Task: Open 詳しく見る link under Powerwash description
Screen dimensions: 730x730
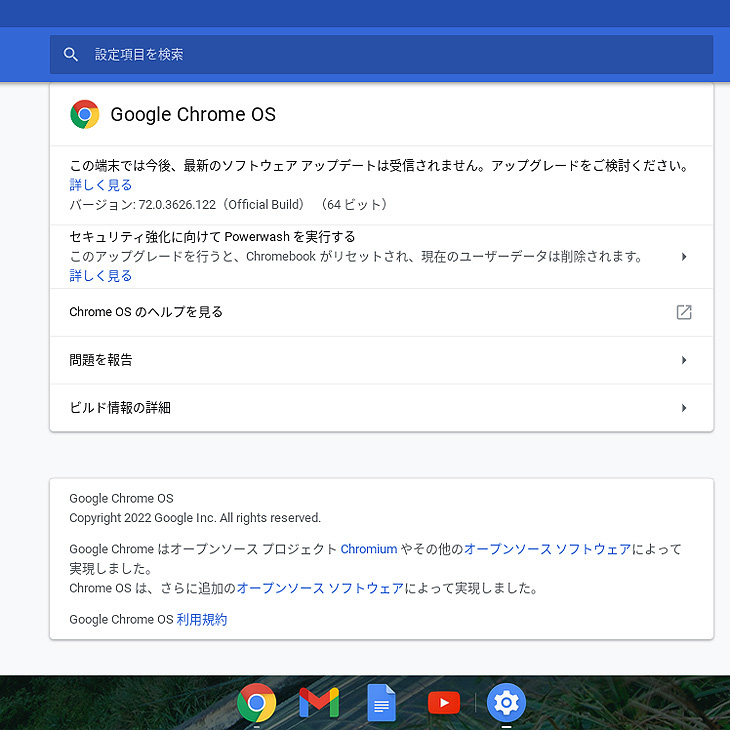Action: [x=101, y=276]
